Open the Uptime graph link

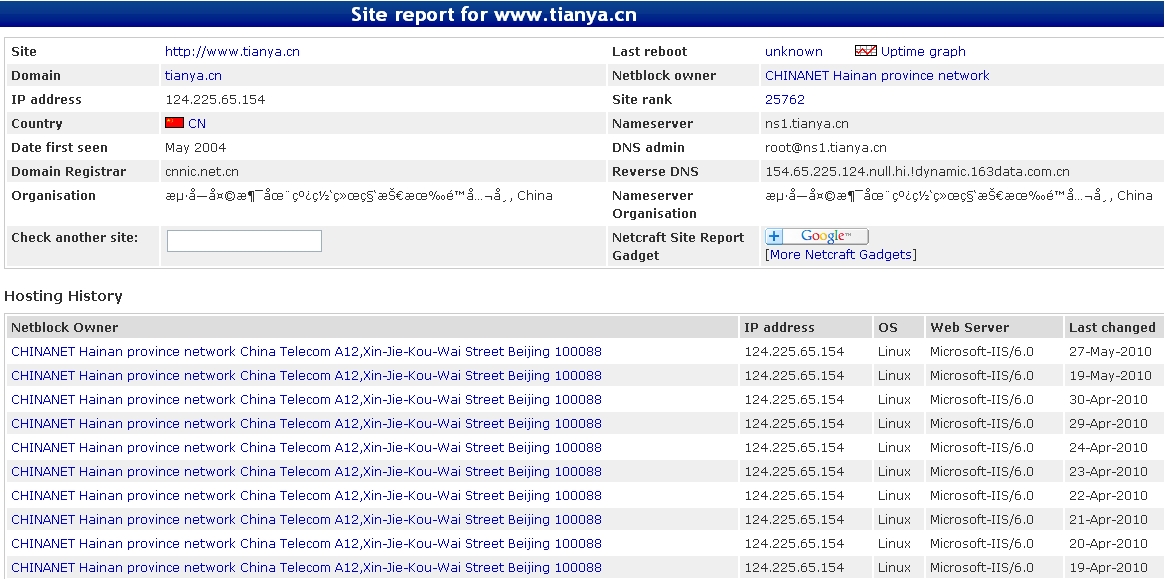[x=923, y=52]
